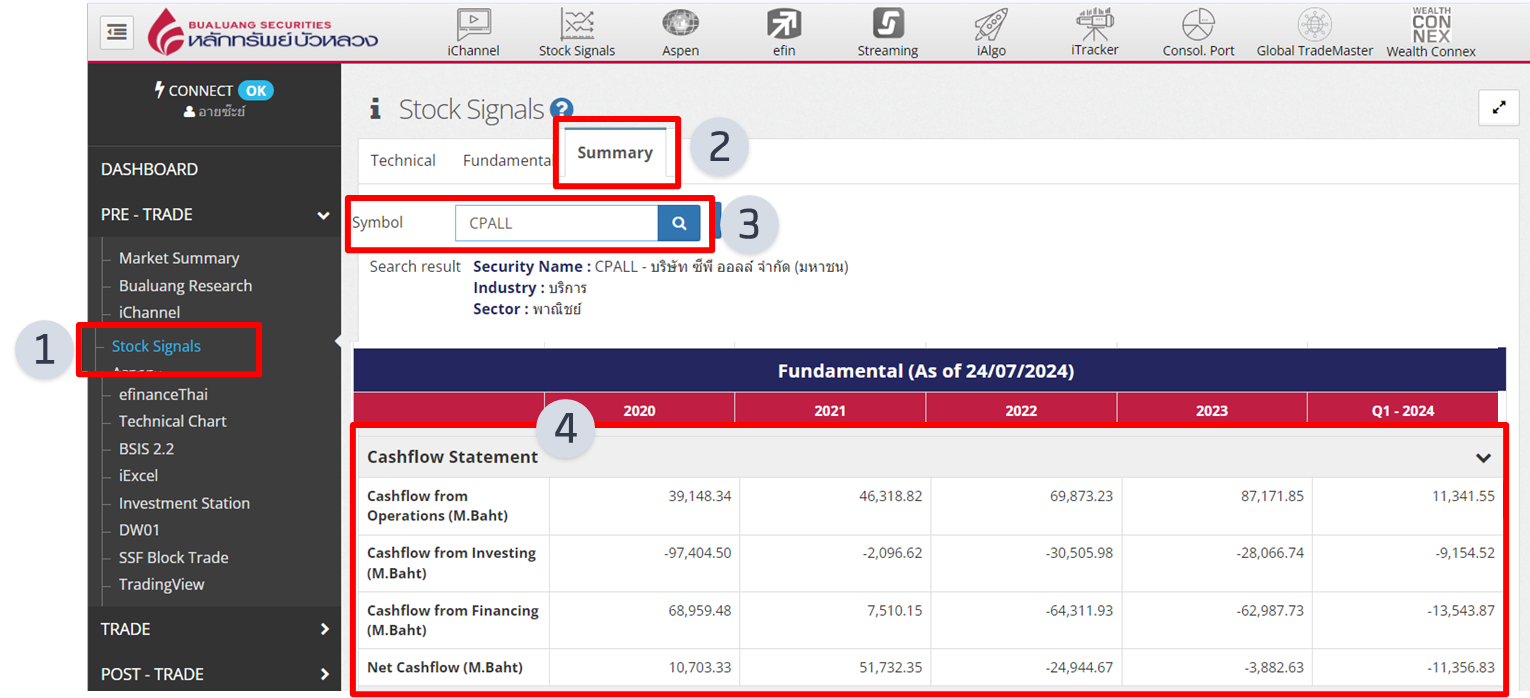Switch to the Technical tab
Image resolution: width=1530 pixels, height=698 pixels.
pyautogui.click(x=403, y=160)
